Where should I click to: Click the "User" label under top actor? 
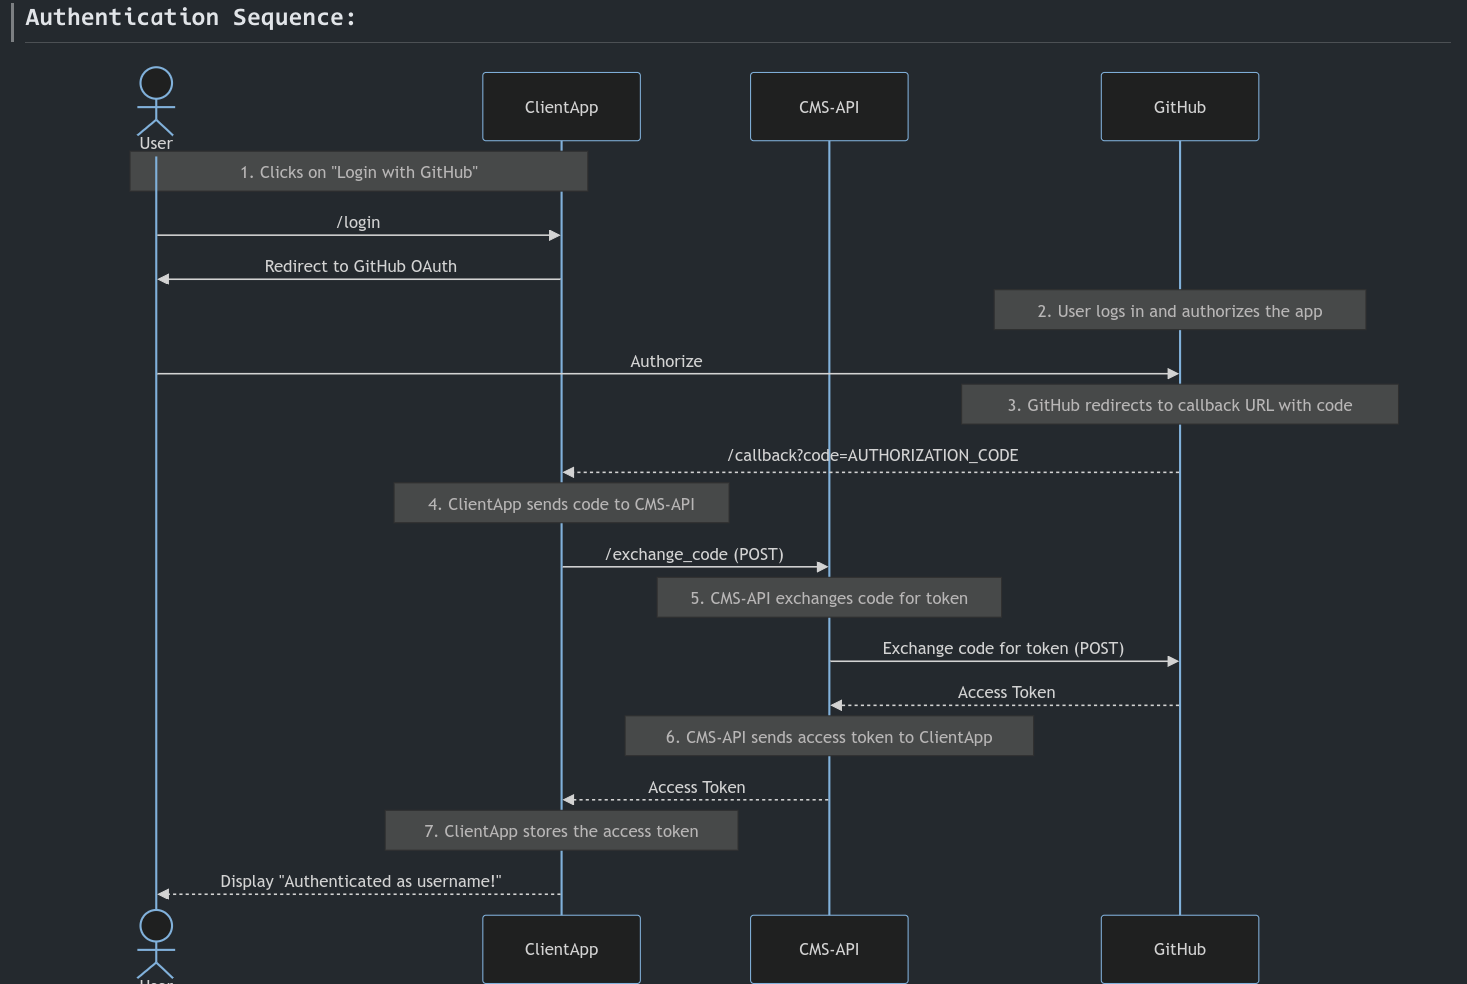pos(156,144)
